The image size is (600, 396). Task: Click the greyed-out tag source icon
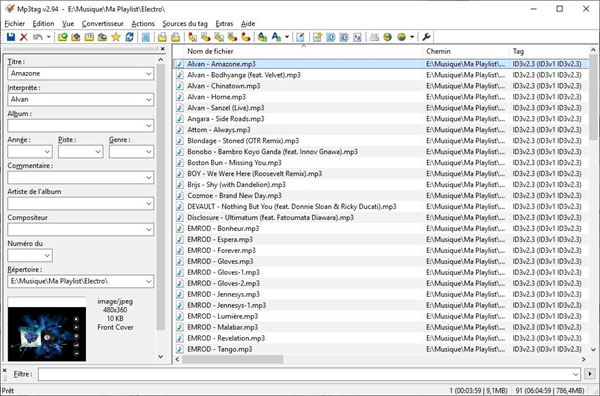374,37
